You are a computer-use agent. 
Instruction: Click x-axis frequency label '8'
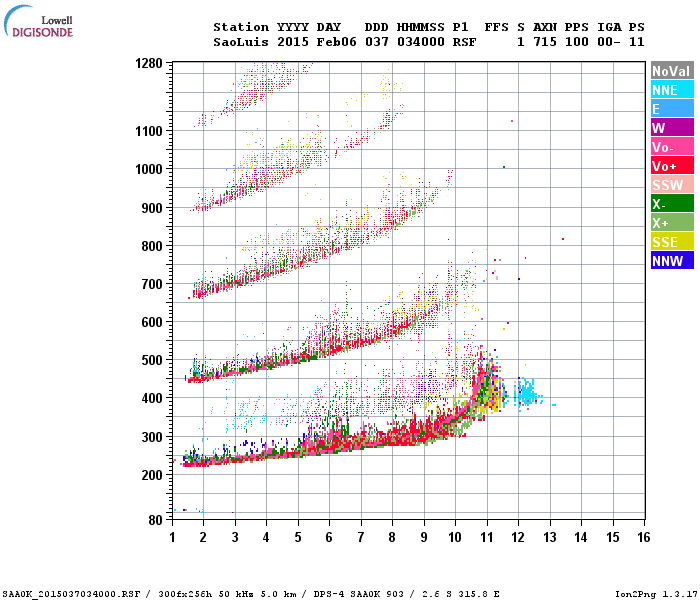pos(392,537)
